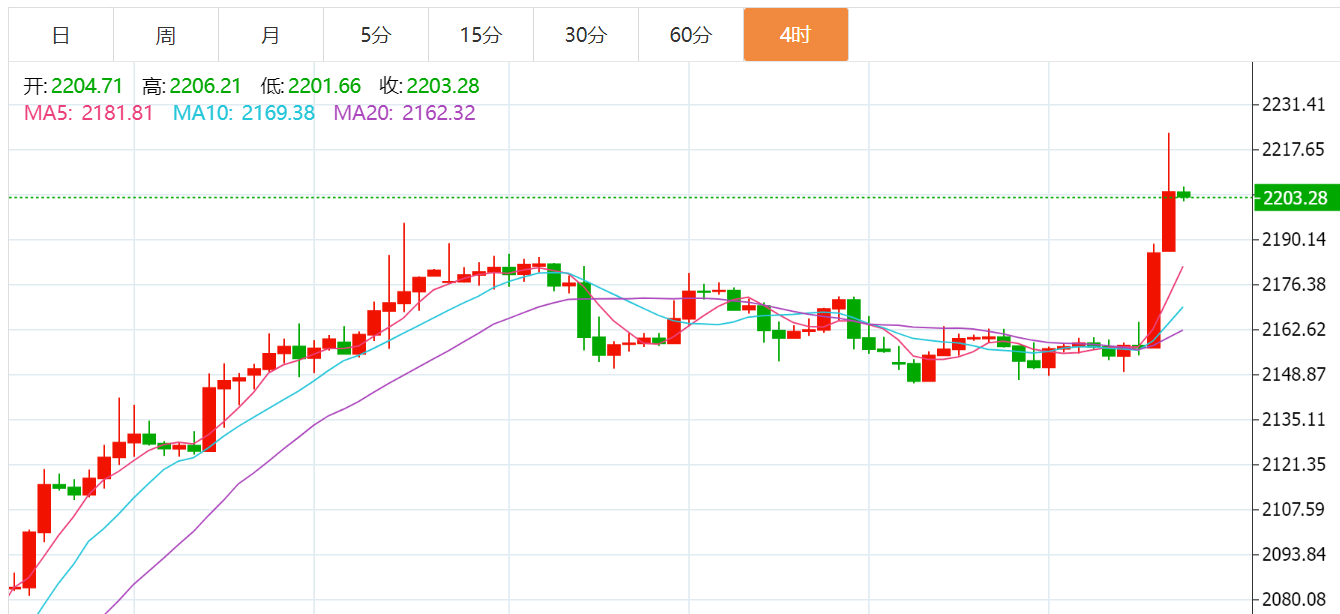Click the 2176.38 price axis label

point(1294,285)
